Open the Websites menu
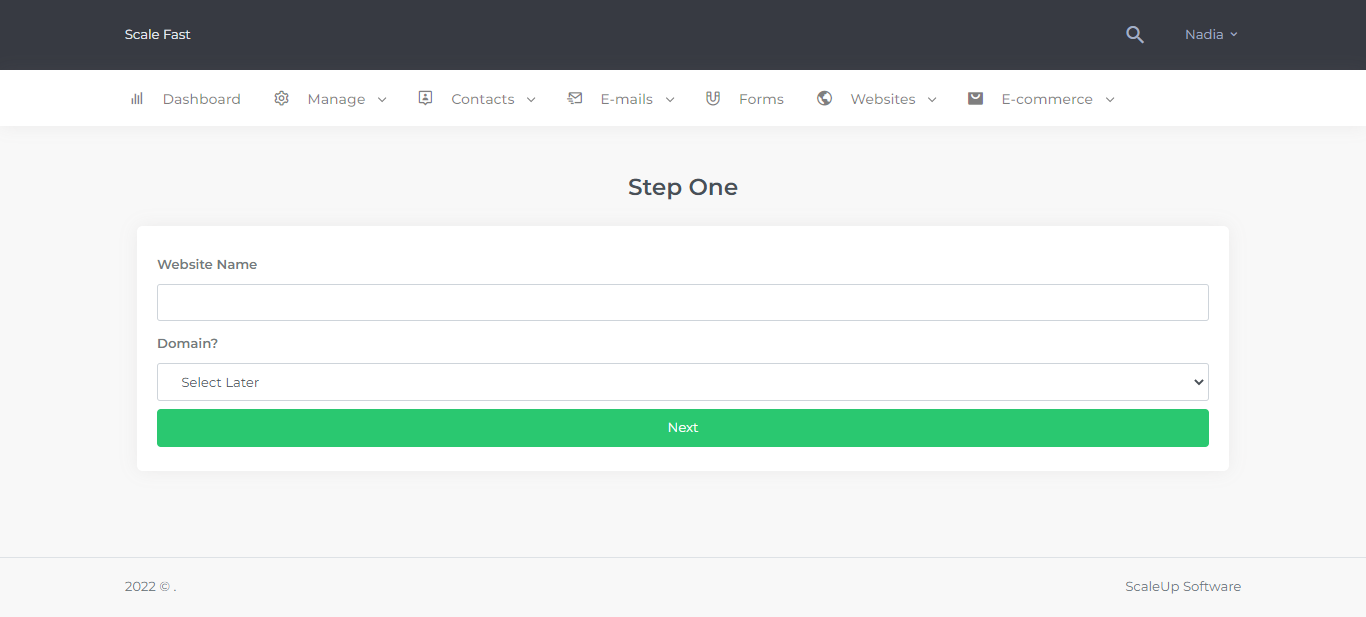The height and width of the screenshot is (617, 1366). tap(877, 99)
